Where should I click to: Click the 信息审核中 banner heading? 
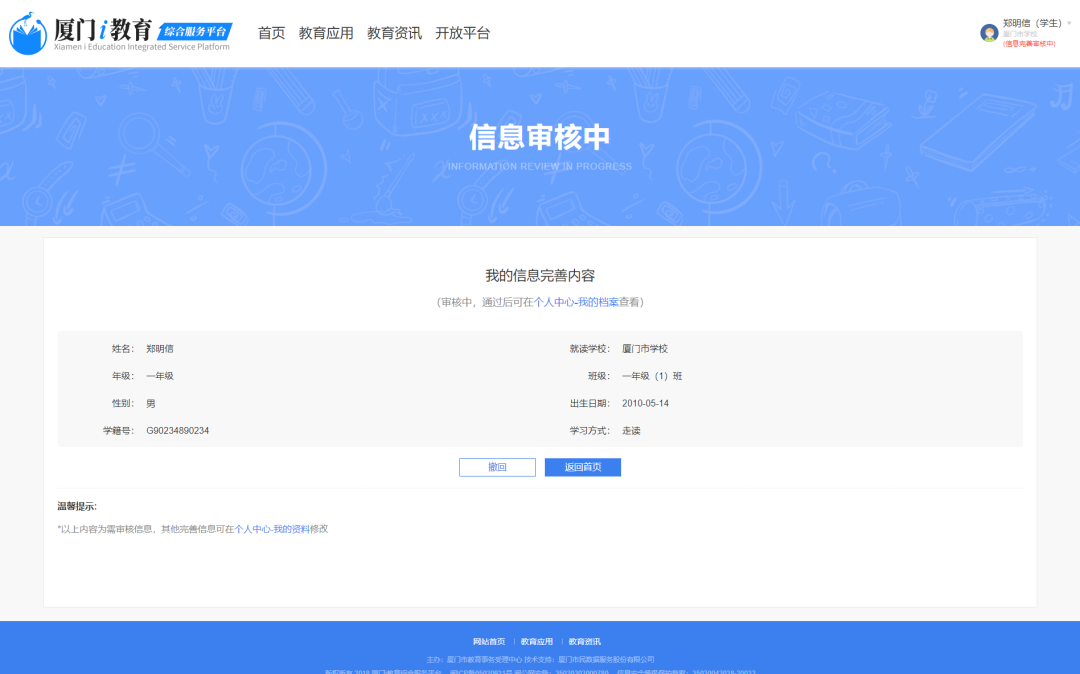point(539,137)
